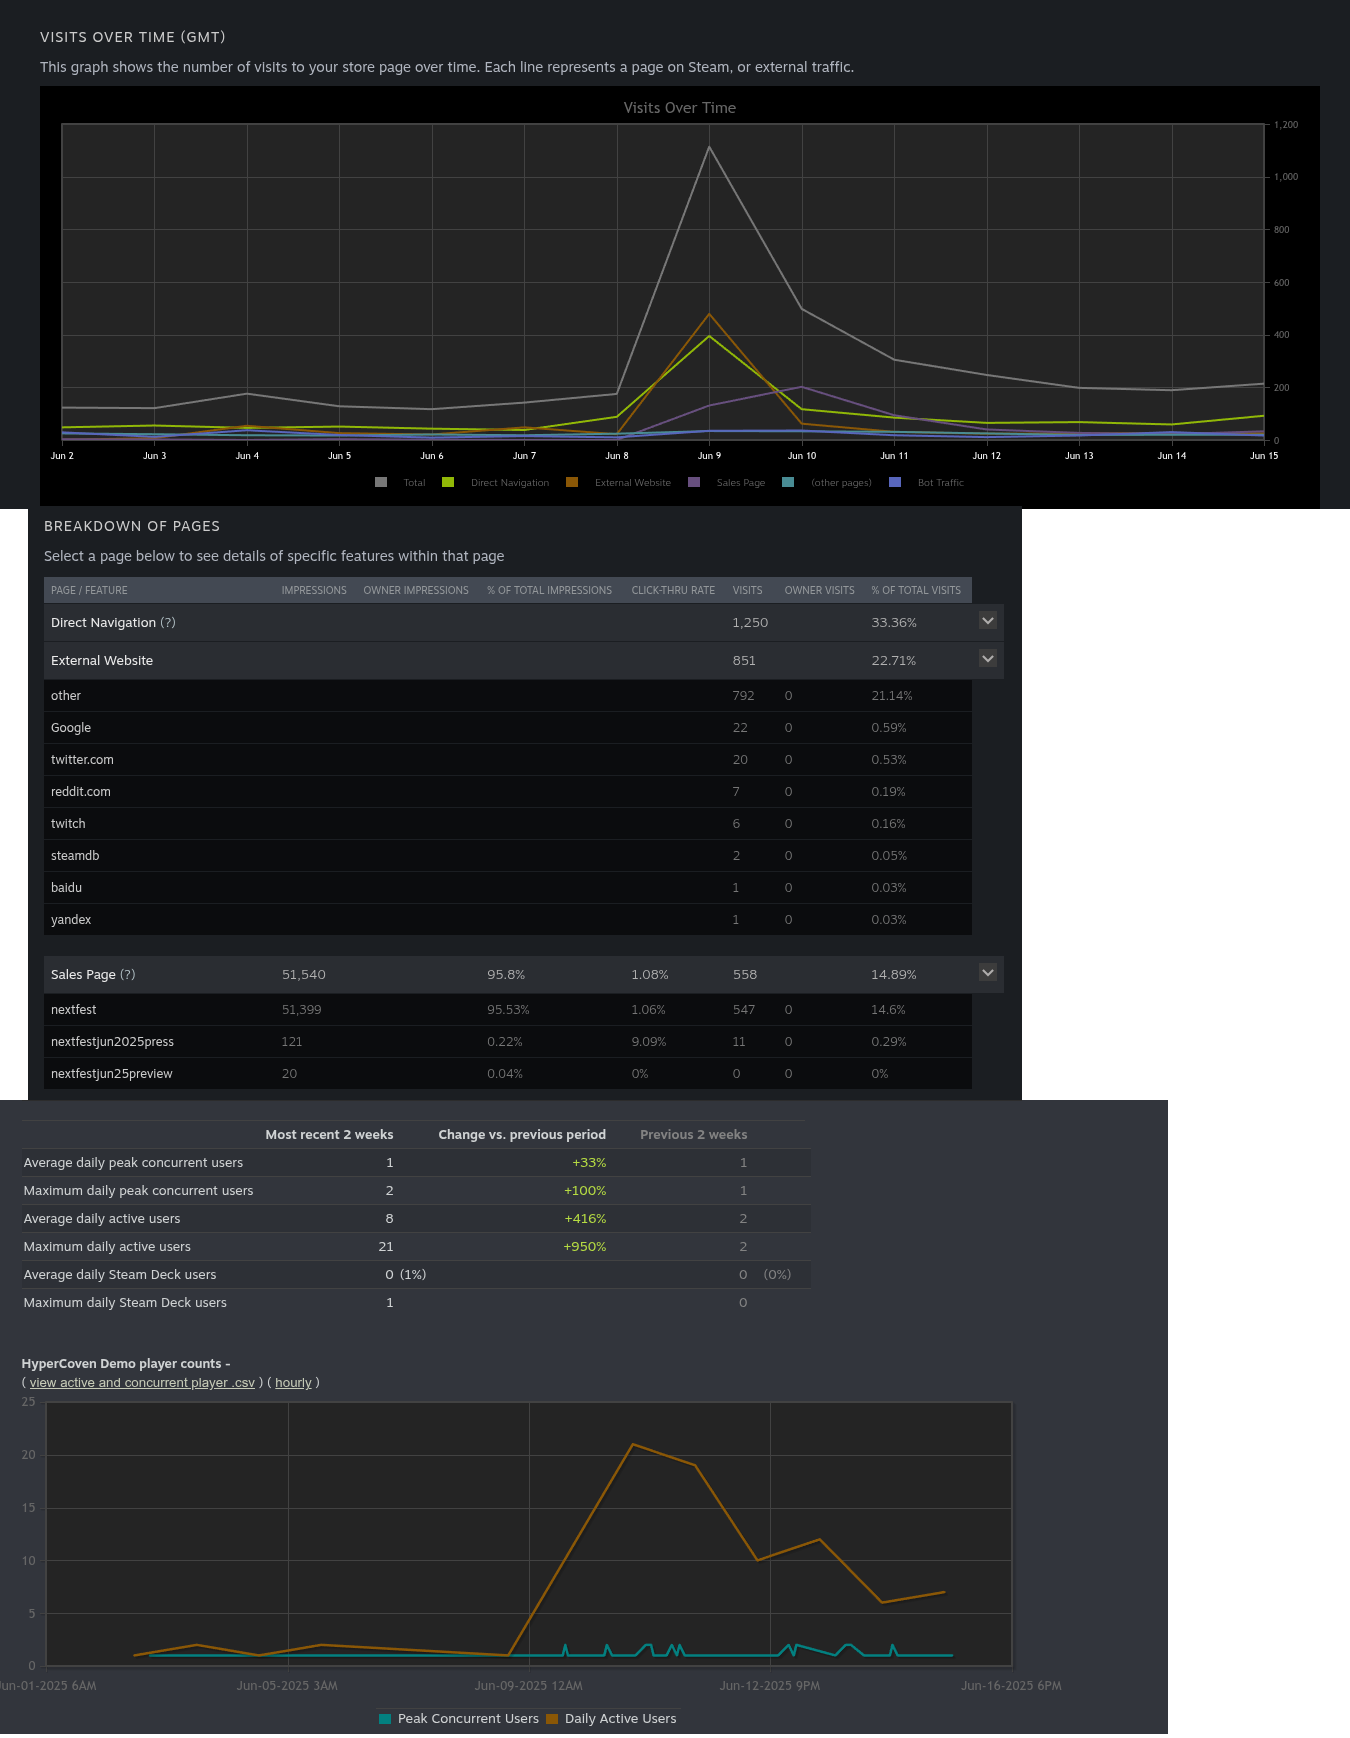Sort by the VISITS column header

[x=747, y=590]
